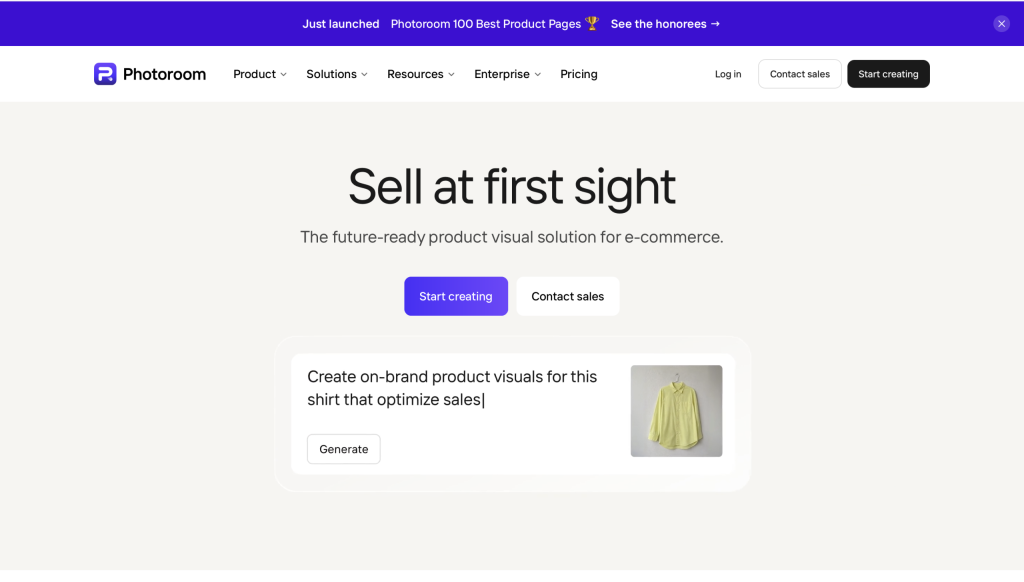
Task: Click the Just launched label
Action: (x=340, y=24)
